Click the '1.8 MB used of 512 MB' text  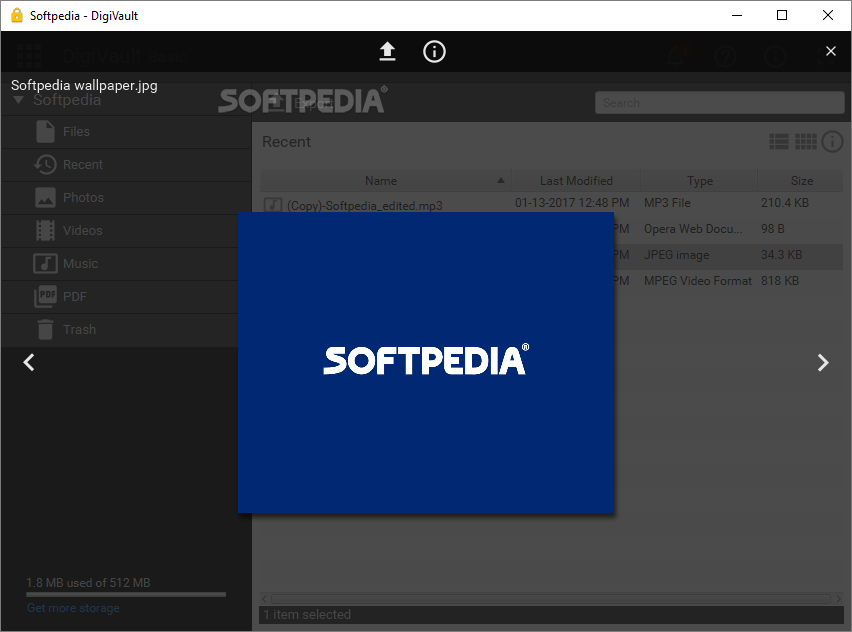point(88,583)
